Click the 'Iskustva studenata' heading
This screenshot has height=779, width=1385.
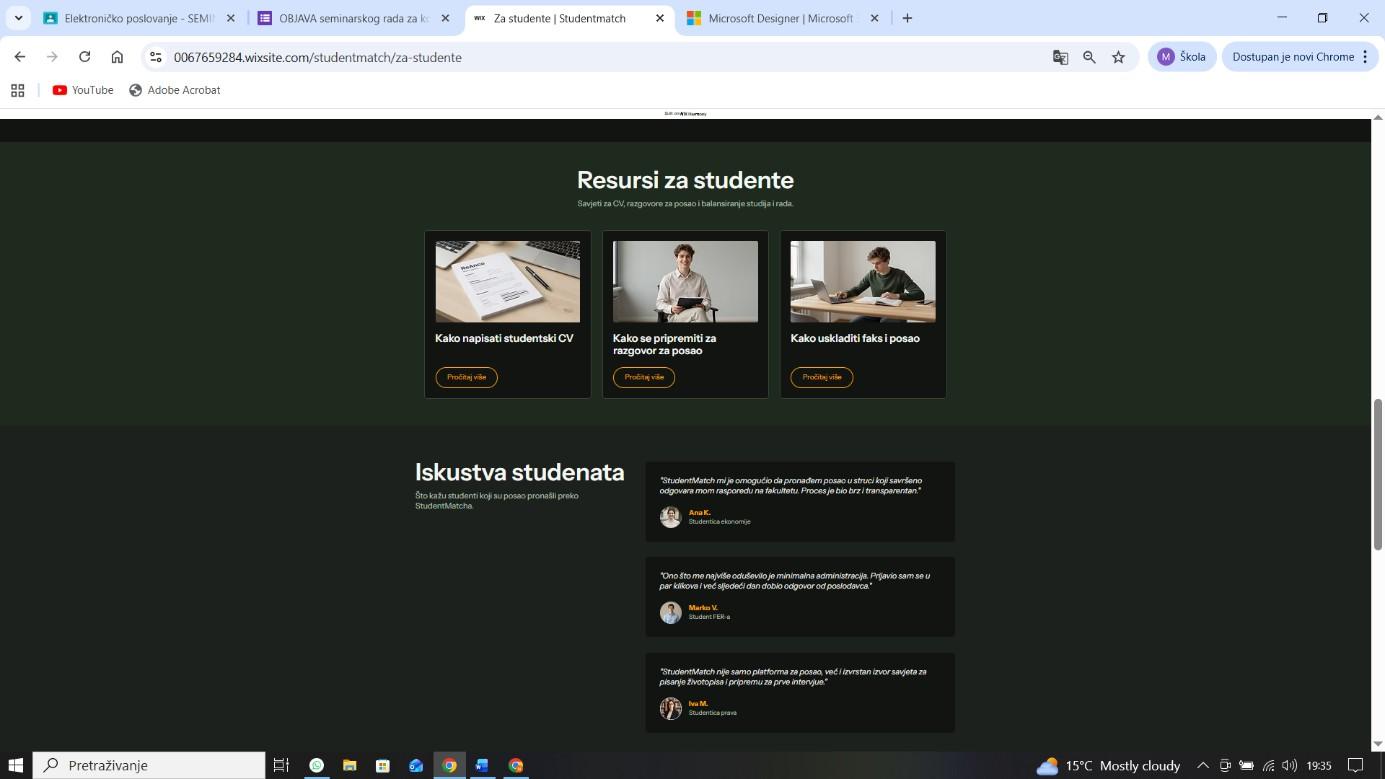[519, 472]
